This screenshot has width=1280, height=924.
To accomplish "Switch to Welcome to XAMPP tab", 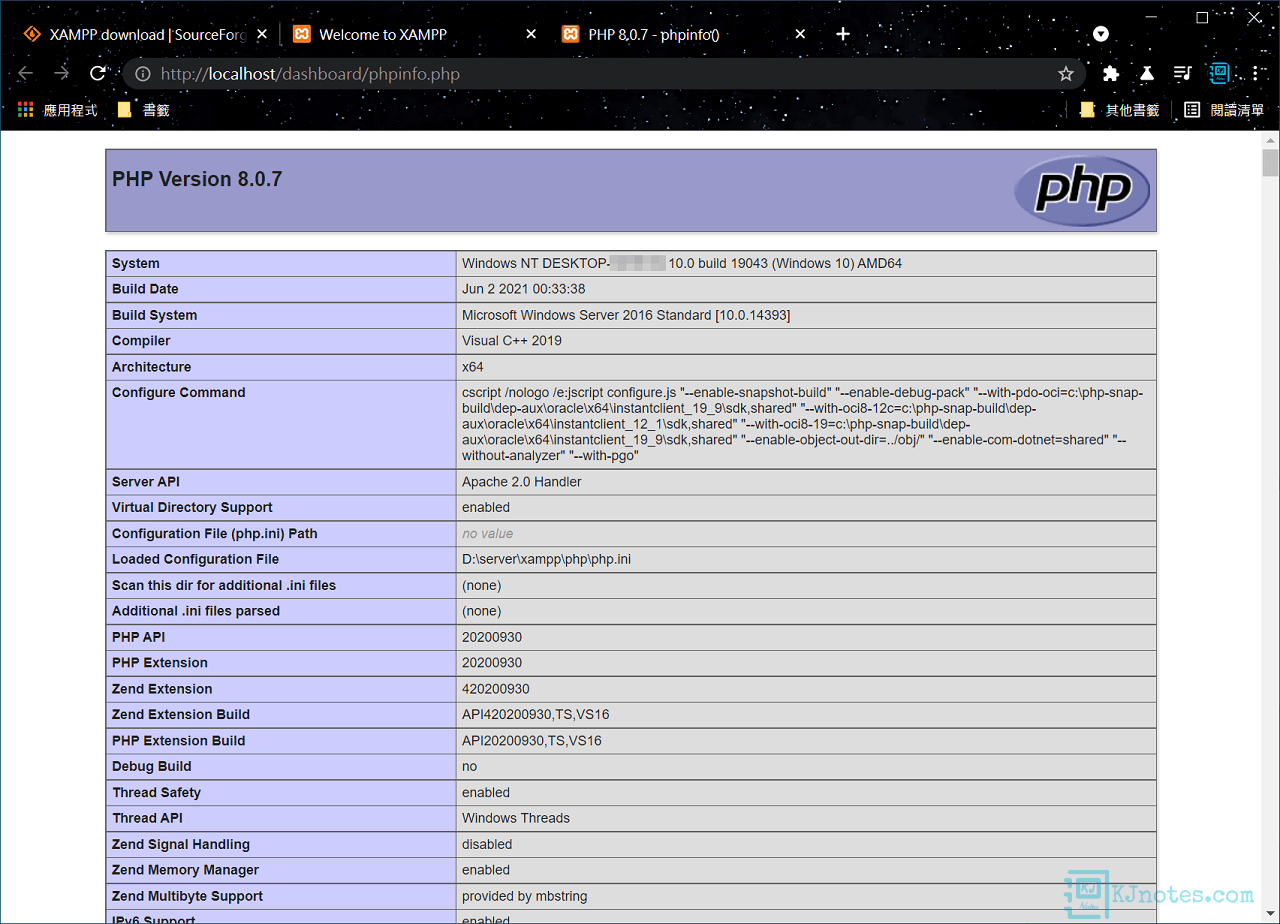I will [414, 34].
